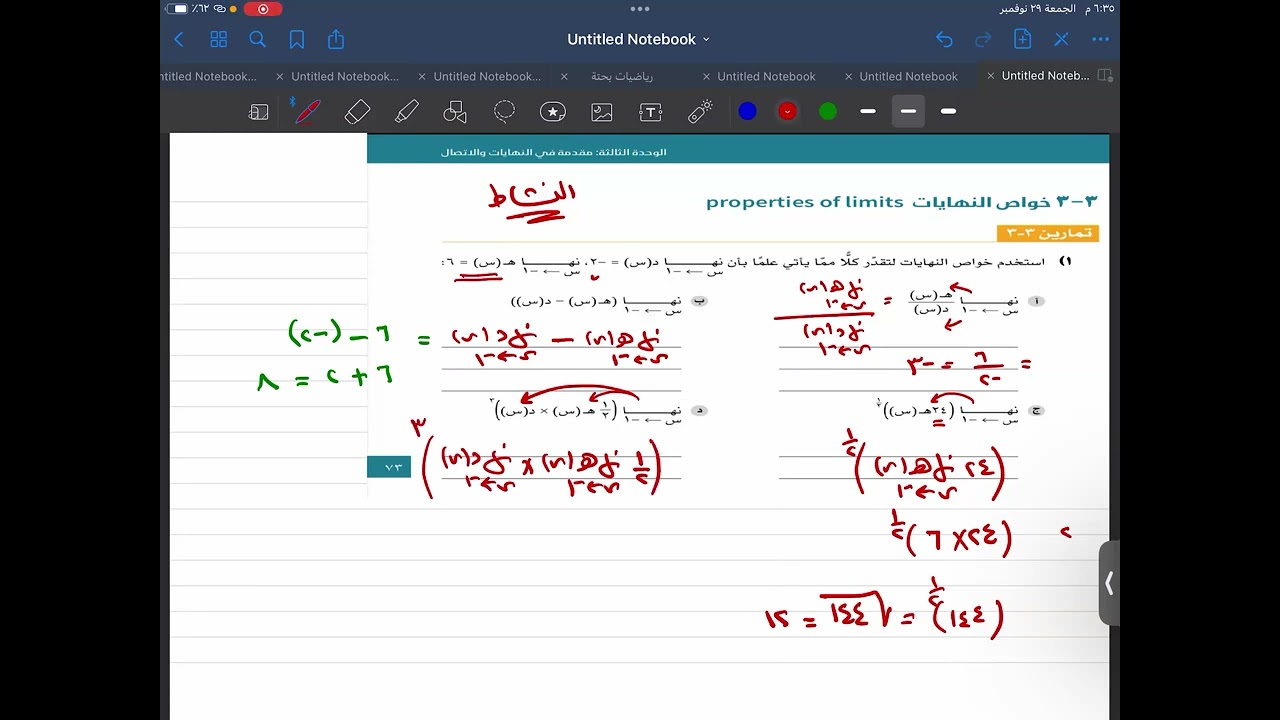This screenshot has width=1280, height=720.
Task: Open the share and export menu
Action: point(336,39)
